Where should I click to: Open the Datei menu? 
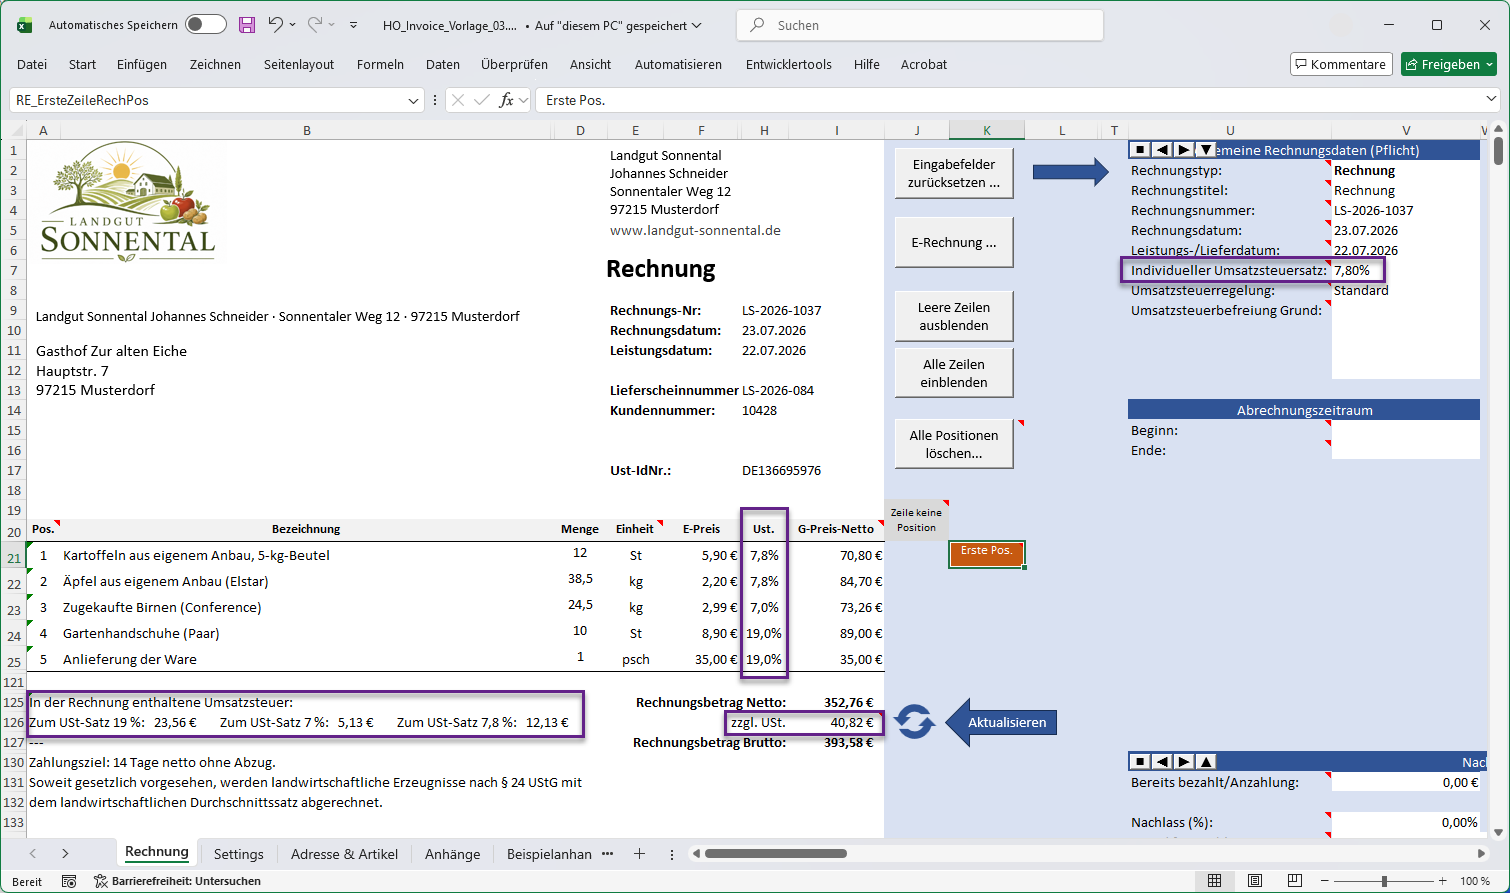32,64
